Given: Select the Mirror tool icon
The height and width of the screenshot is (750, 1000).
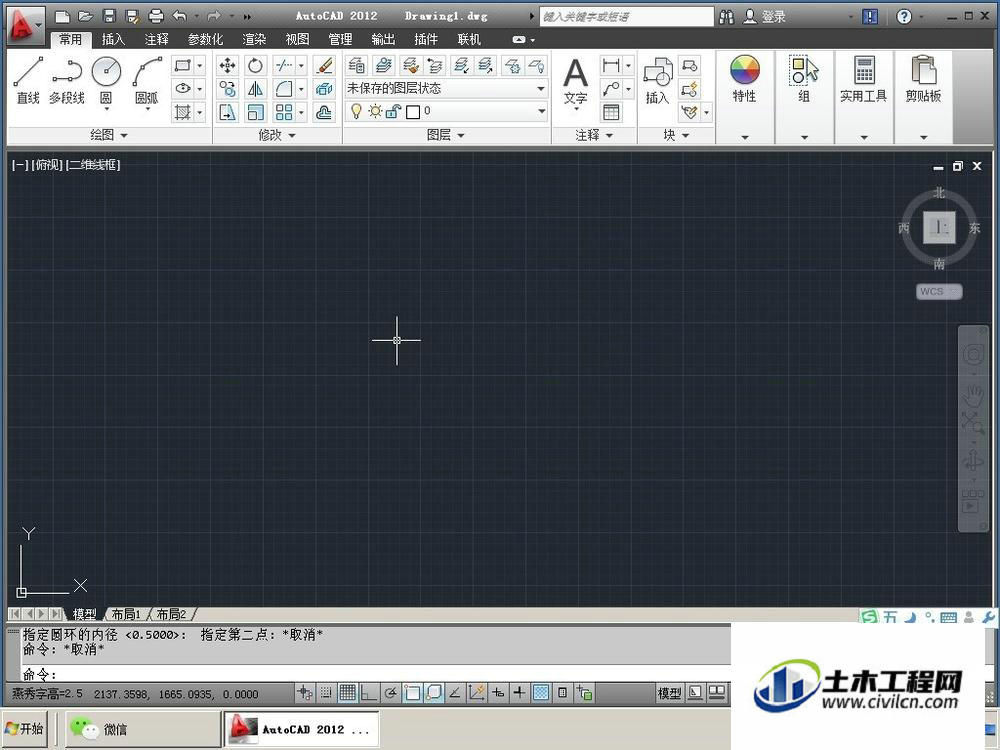Looking at the screenshot, I should [255, 89].
